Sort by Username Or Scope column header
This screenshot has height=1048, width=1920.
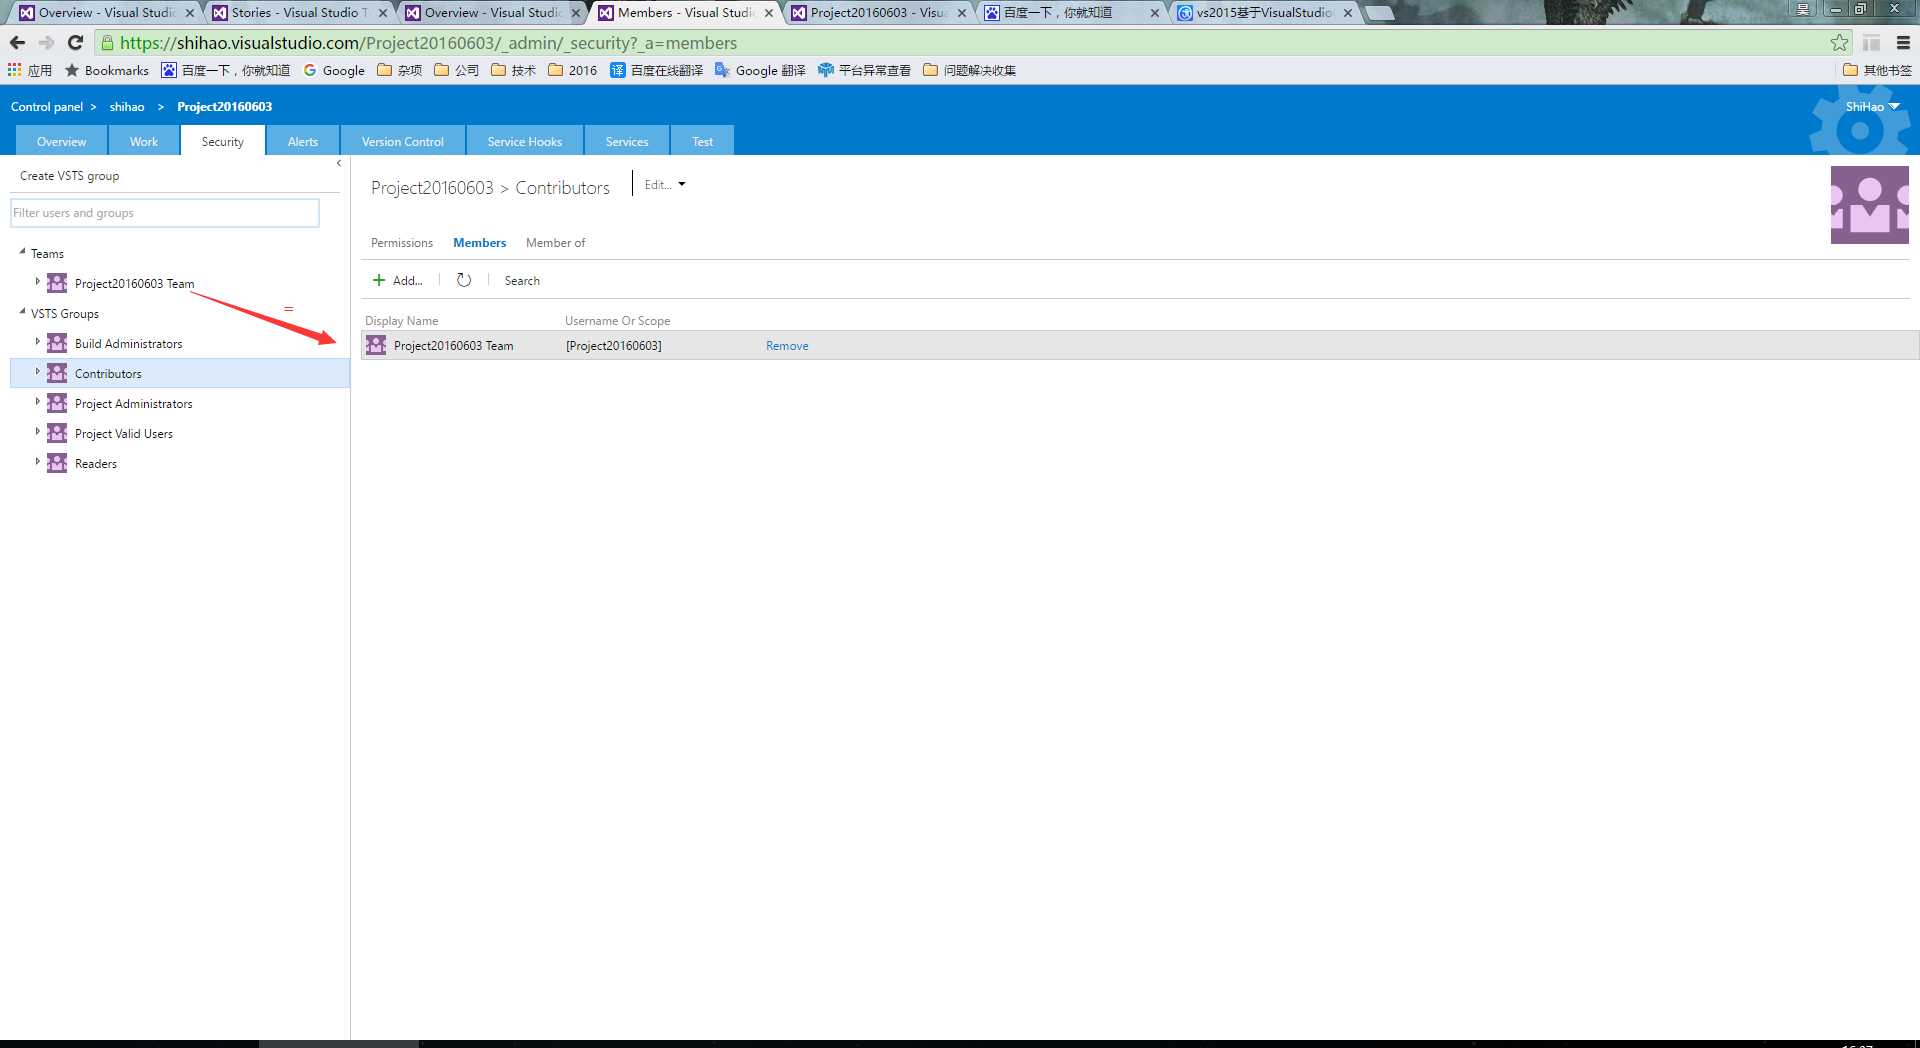(x=617, y=321)
